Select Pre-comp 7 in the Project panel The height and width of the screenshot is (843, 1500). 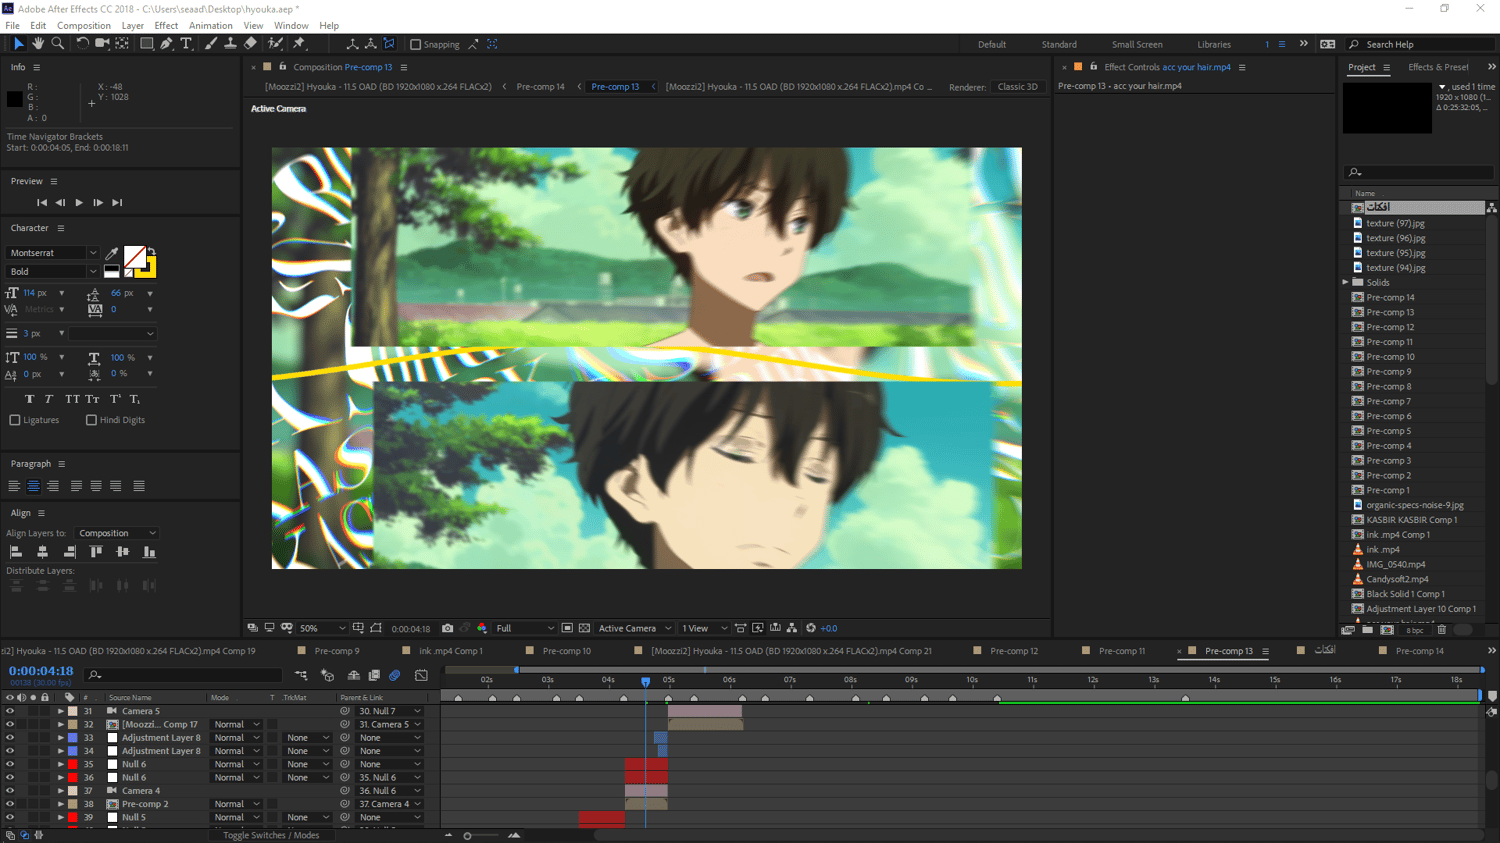(1388, 401)
